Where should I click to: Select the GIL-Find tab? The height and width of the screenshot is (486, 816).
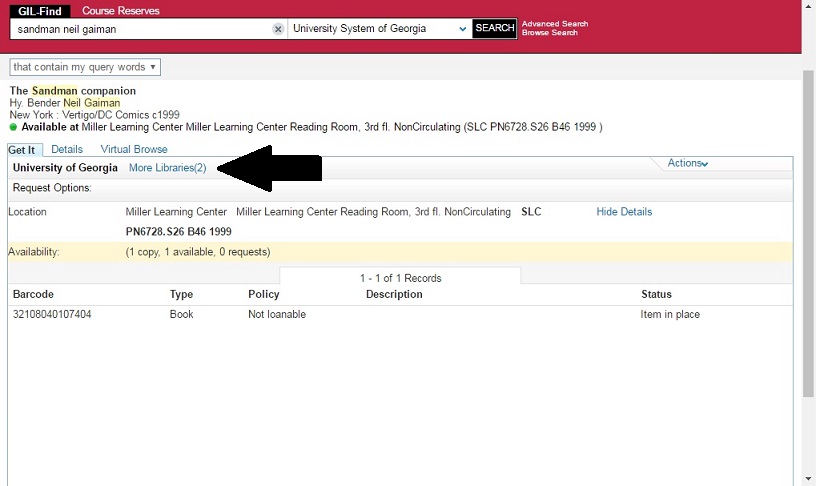[x=40, y=11]
